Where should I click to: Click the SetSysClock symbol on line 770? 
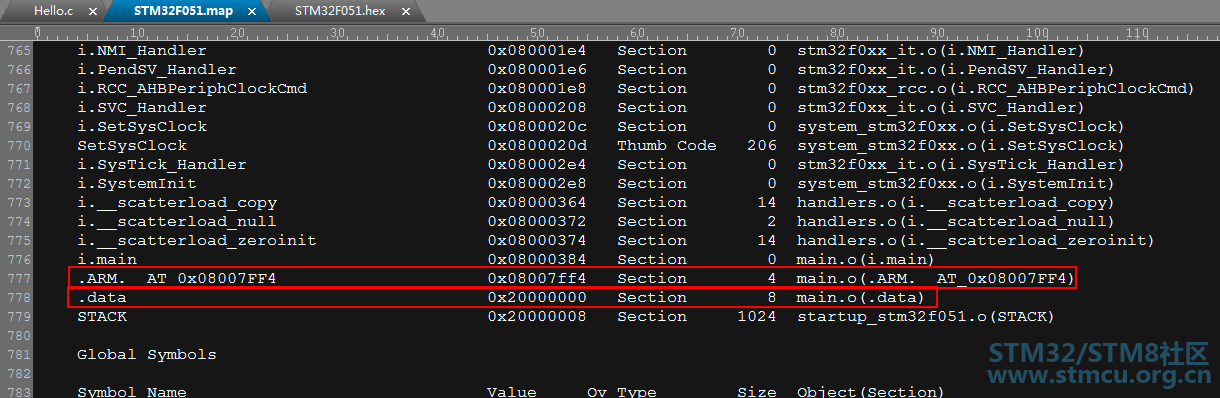132,145
